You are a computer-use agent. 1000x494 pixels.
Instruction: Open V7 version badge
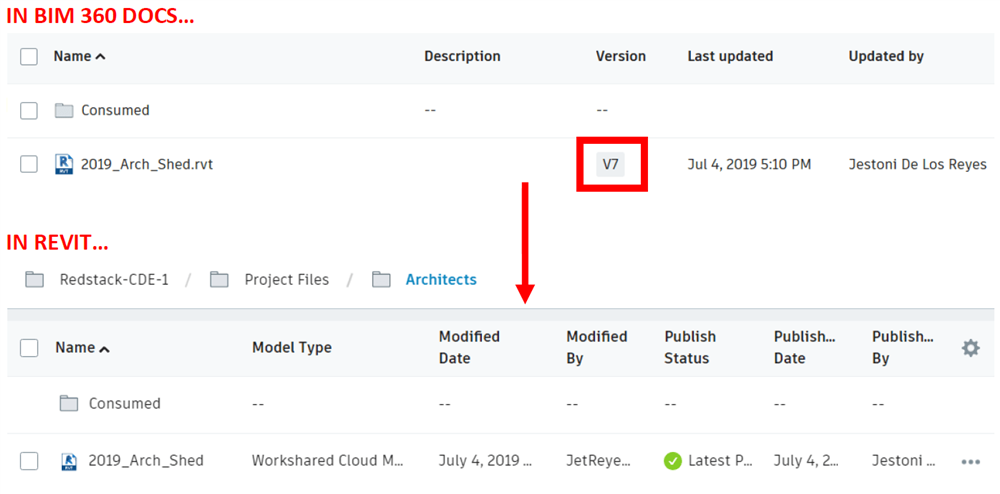click(x=610, y=164)
